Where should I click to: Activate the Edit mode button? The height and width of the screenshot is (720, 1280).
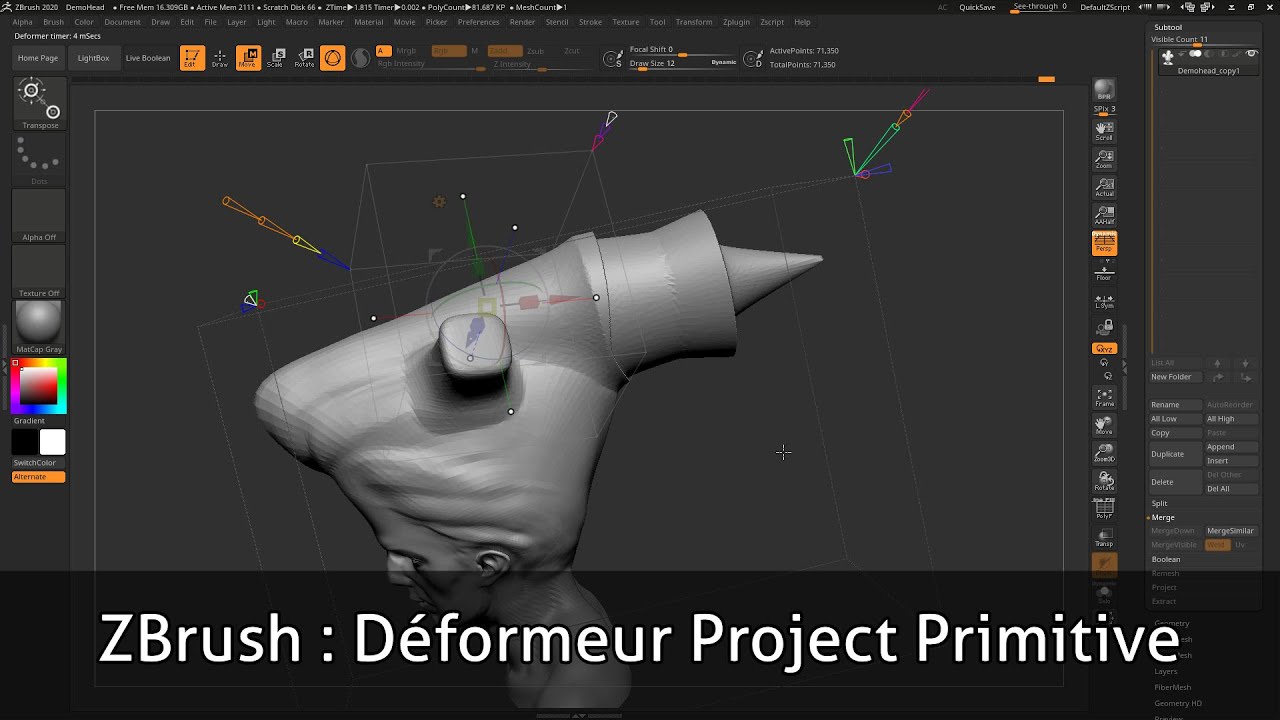tap(192, 58)
